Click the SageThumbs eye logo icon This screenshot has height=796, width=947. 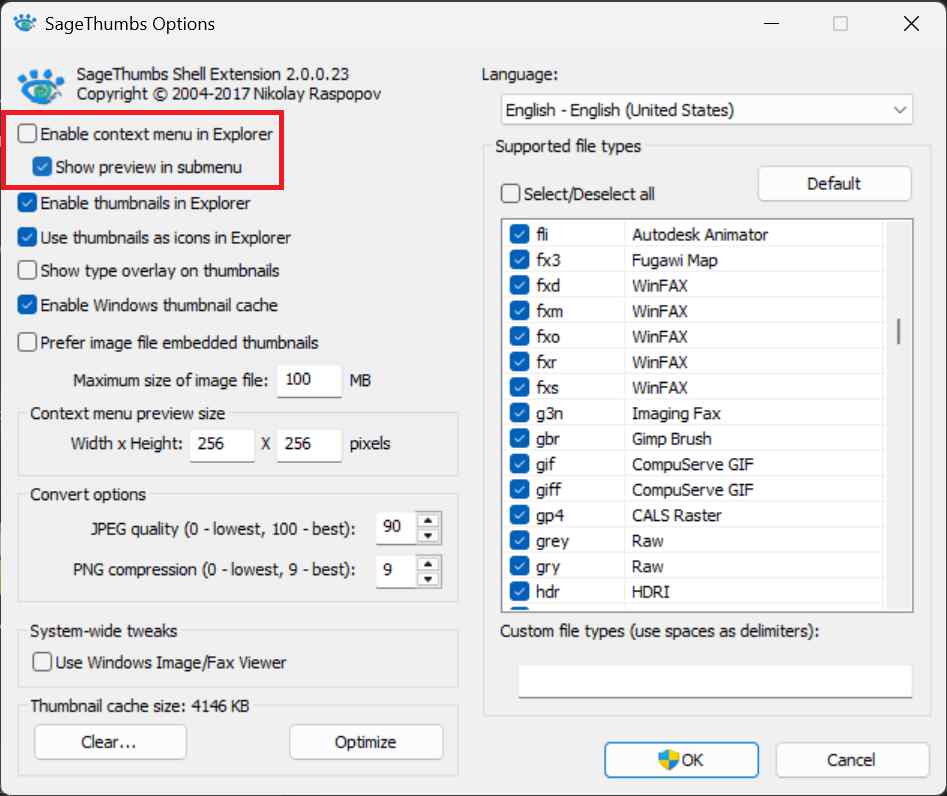(40, 86)
